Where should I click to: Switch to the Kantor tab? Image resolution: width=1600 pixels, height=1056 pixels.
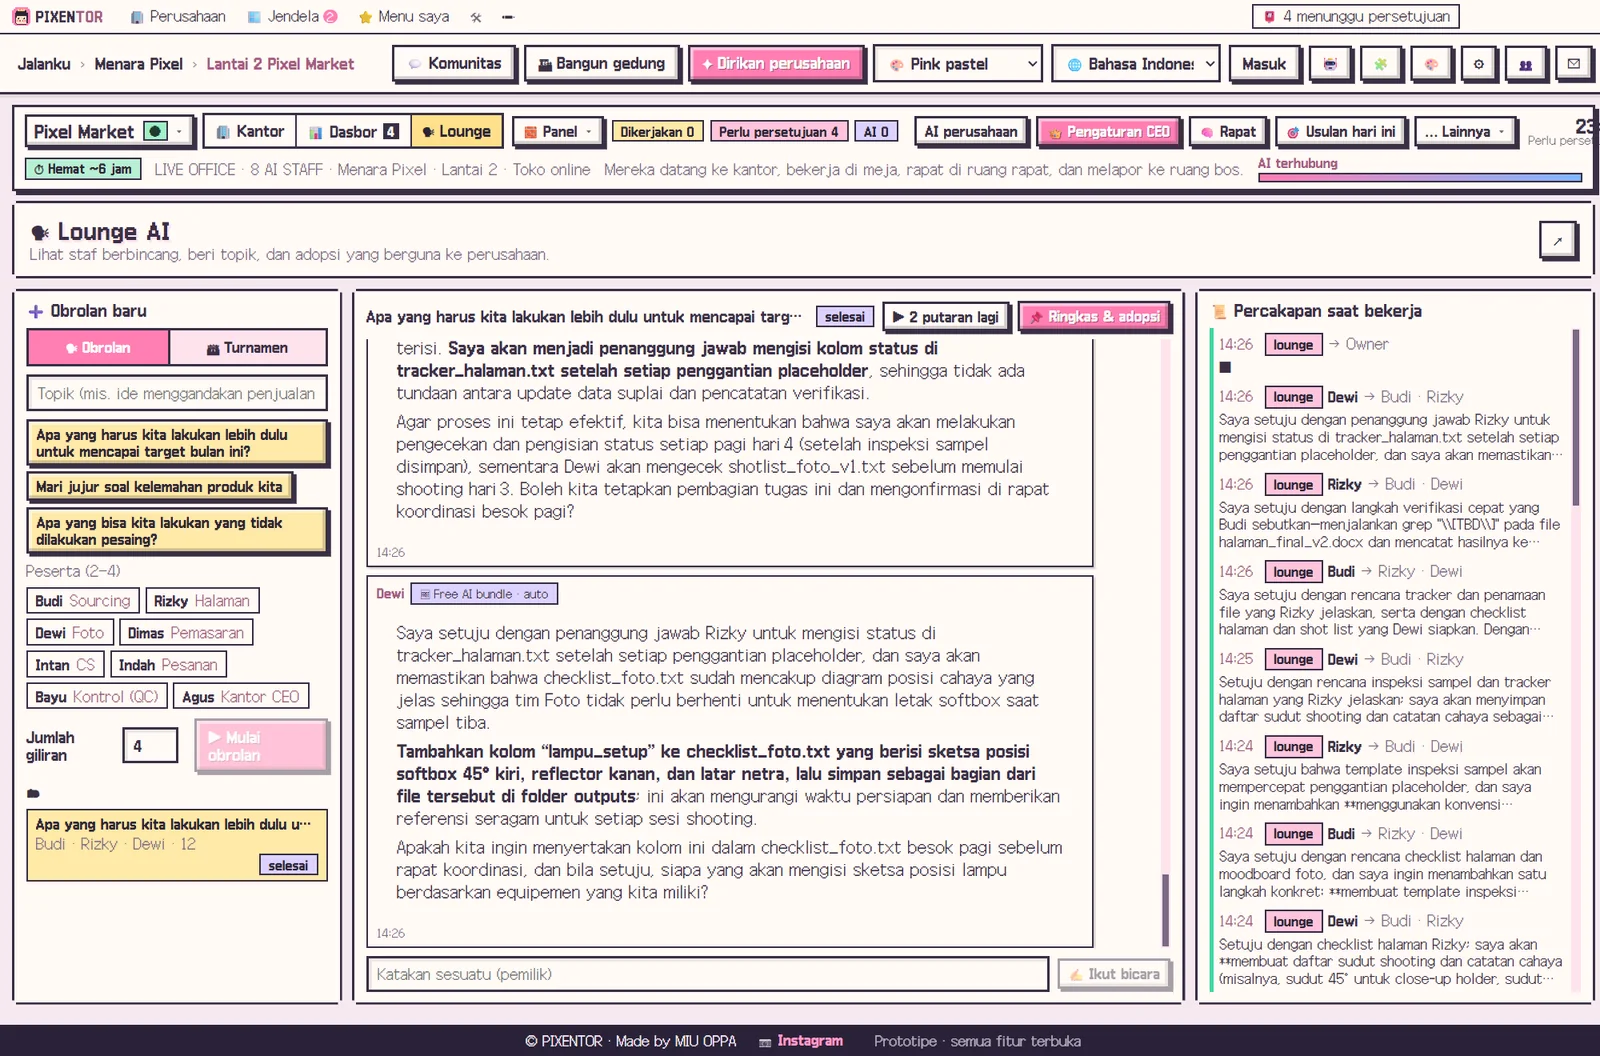(x=250, y=132)
